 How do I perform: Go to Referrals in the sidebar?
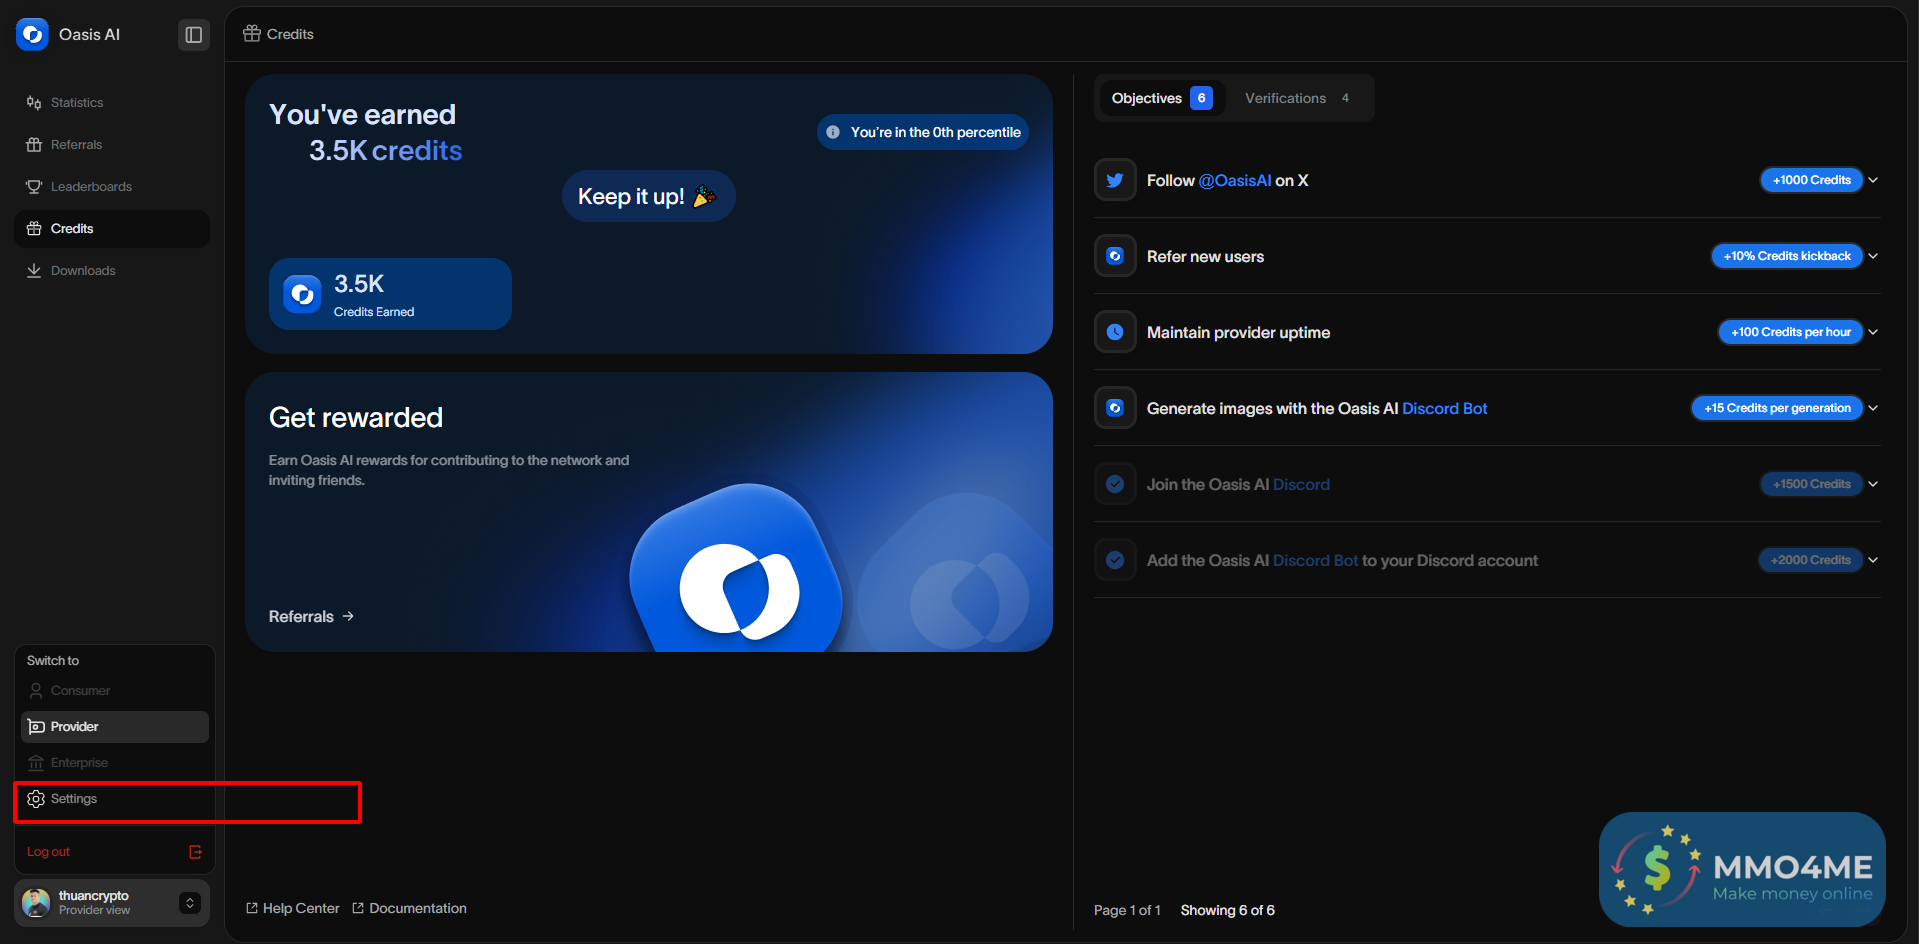click(112, 145)
